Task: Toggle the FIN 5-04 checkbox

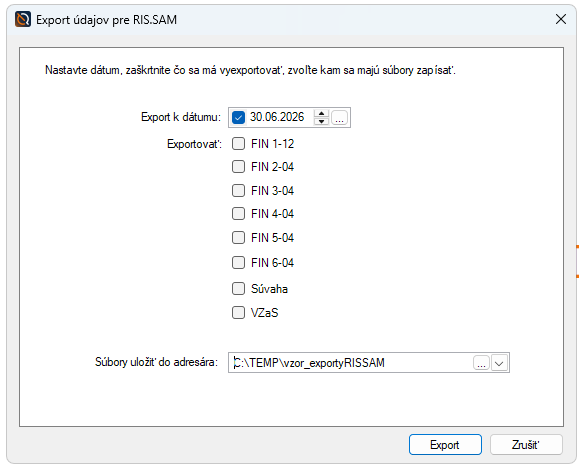Action: (238, 237)
